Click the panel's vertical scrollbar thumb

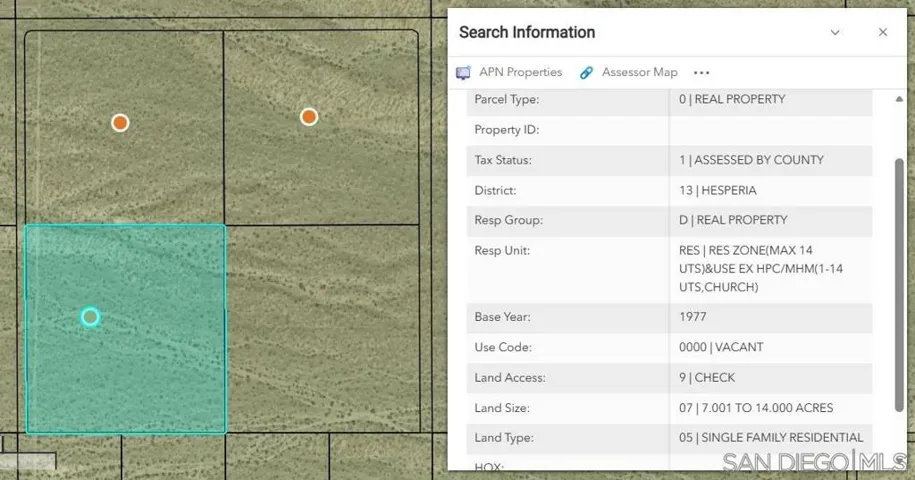pyautogui.click(x=898, y=285)
